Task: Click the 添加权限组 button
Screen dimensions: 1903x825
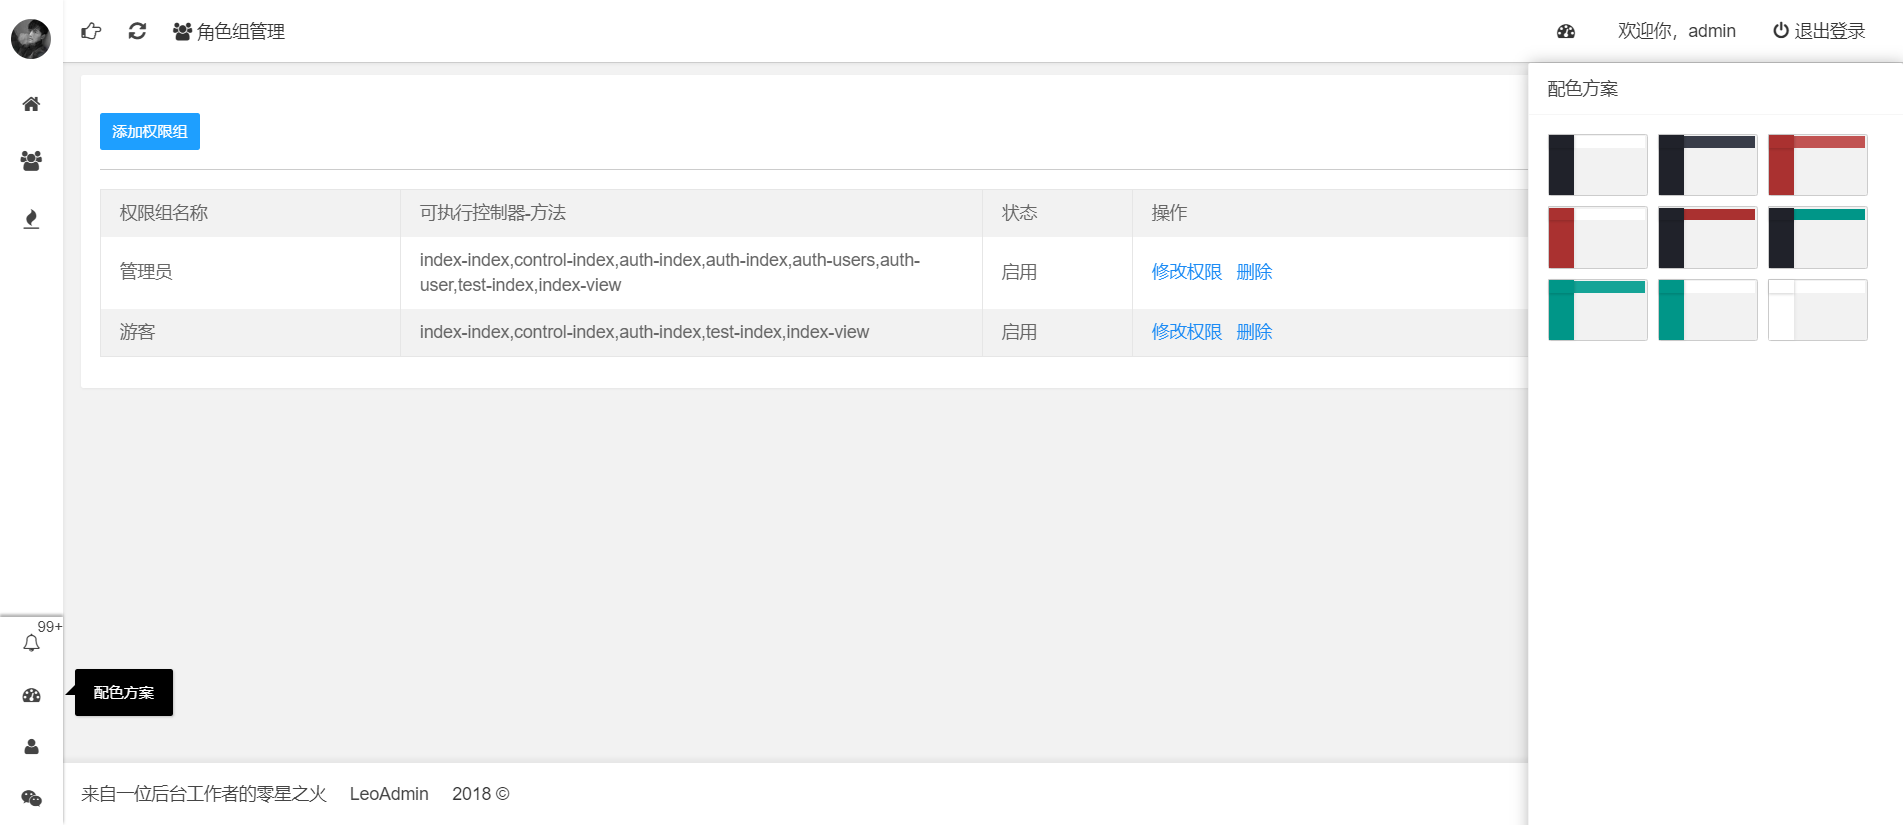Action: click(x=150, y=132)
